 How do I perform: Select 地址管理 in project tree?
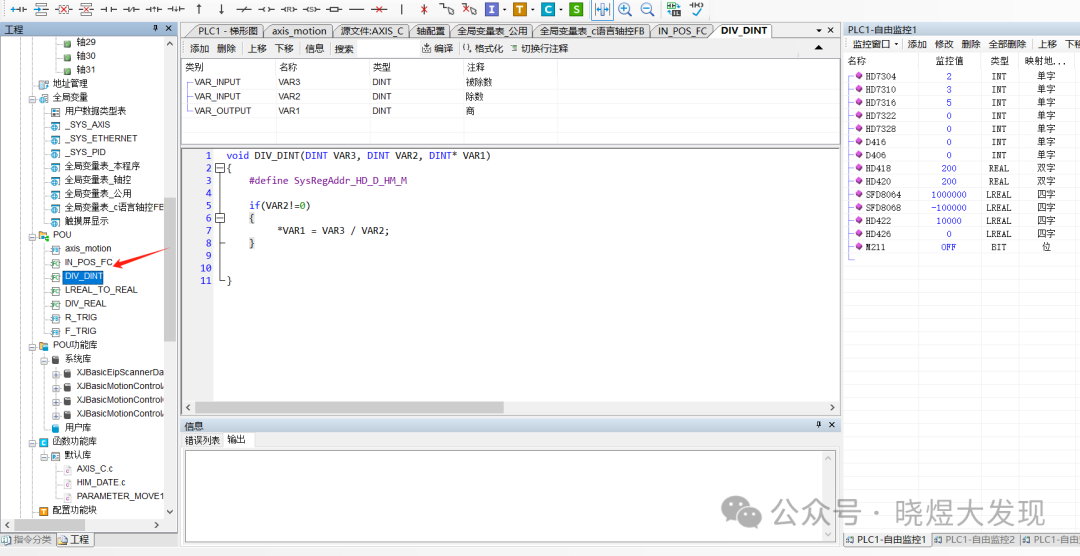(x=70, y=83)
